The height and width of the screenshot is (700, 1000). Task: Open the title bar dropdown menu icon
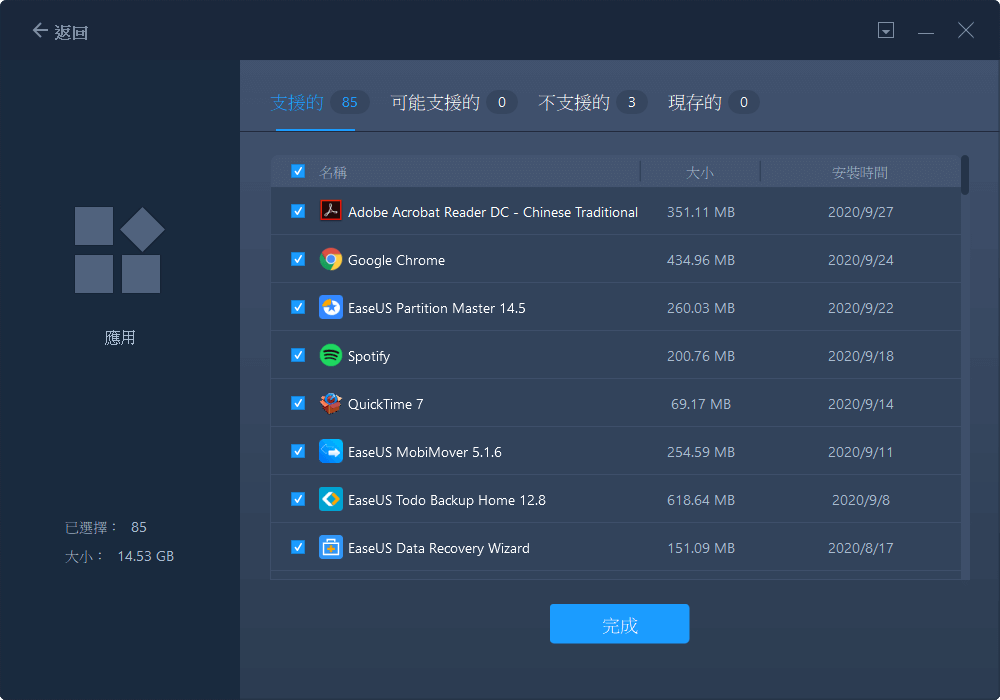click(886, 30)
